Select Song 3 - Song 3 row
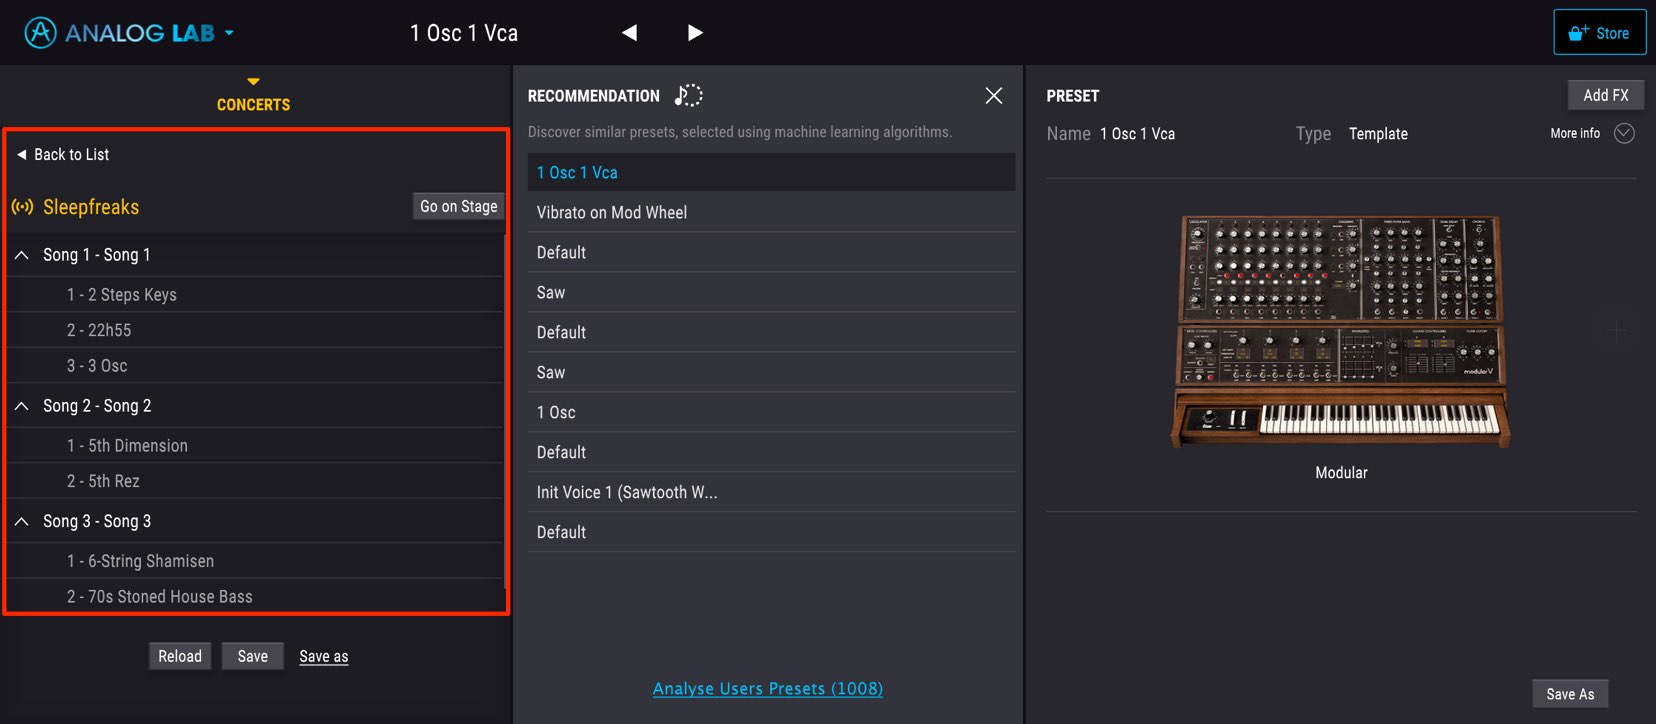 (x=255, y=521)
